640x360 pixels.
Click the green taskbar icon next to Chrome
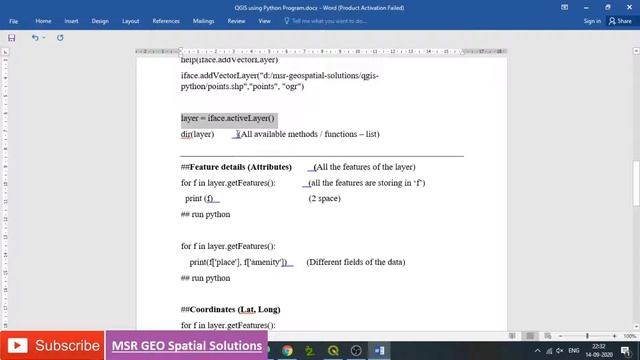pos(310,351)
